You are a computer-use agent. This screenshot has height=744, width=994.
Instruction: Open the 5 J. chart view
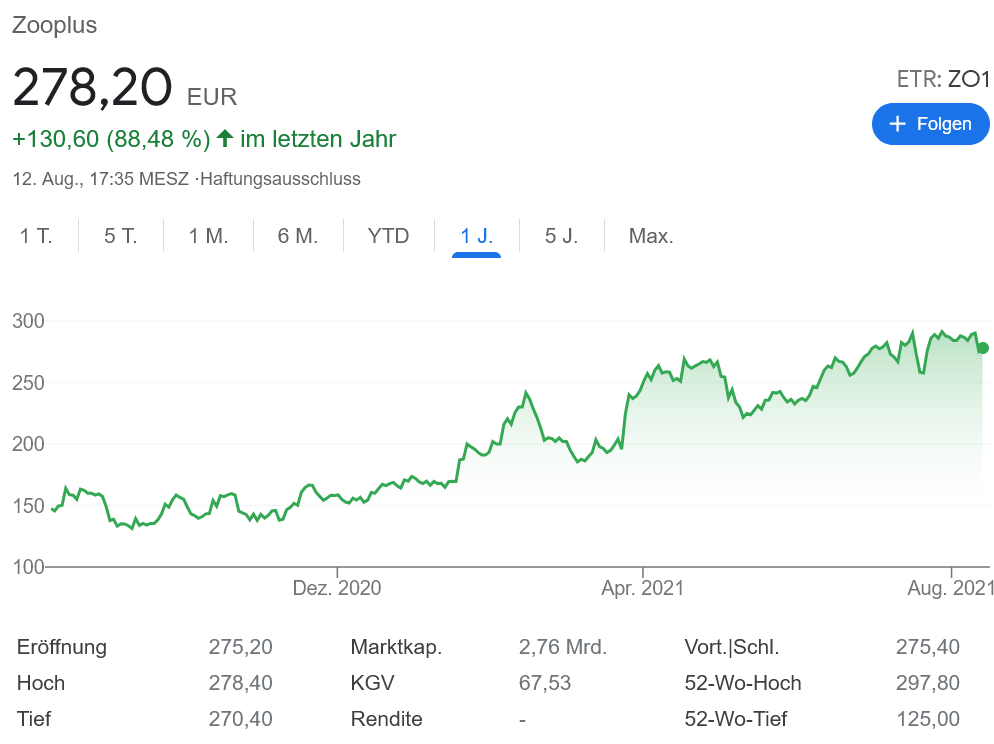(x=561, y=237)
